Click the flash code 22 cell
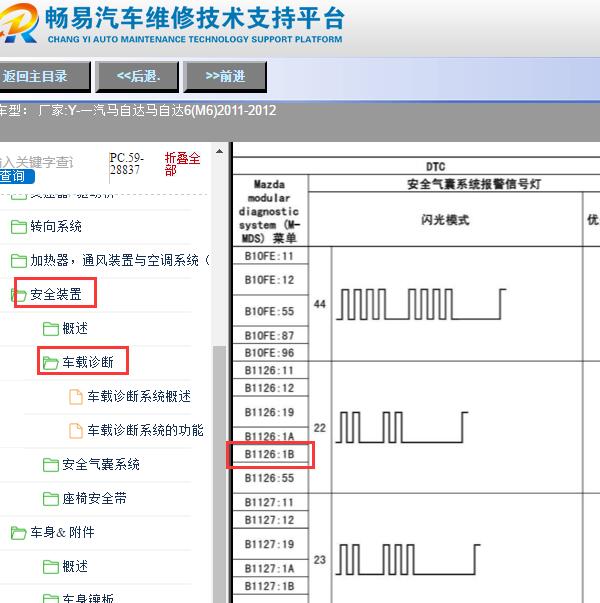This screenshot has height=603, width=600. [320, 428]
